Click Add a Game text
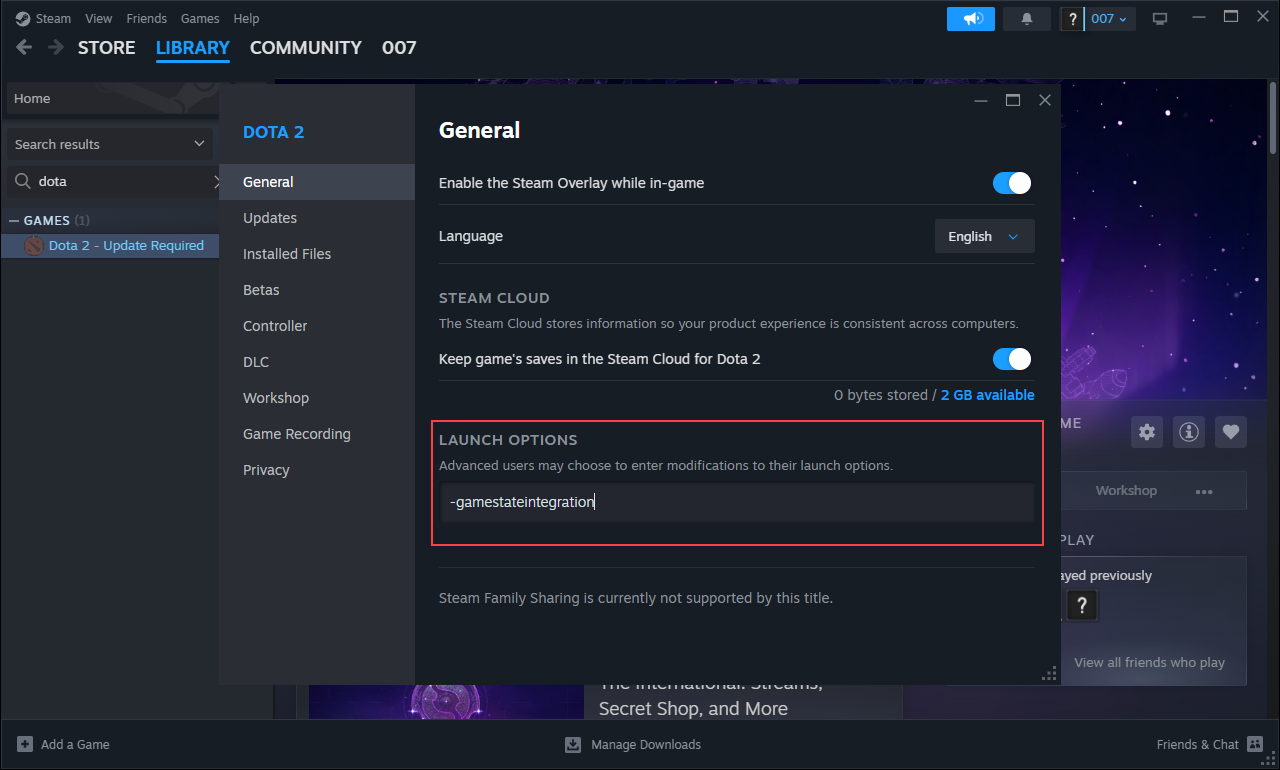Screen dimensions: 1280x770 pos(75,744)
